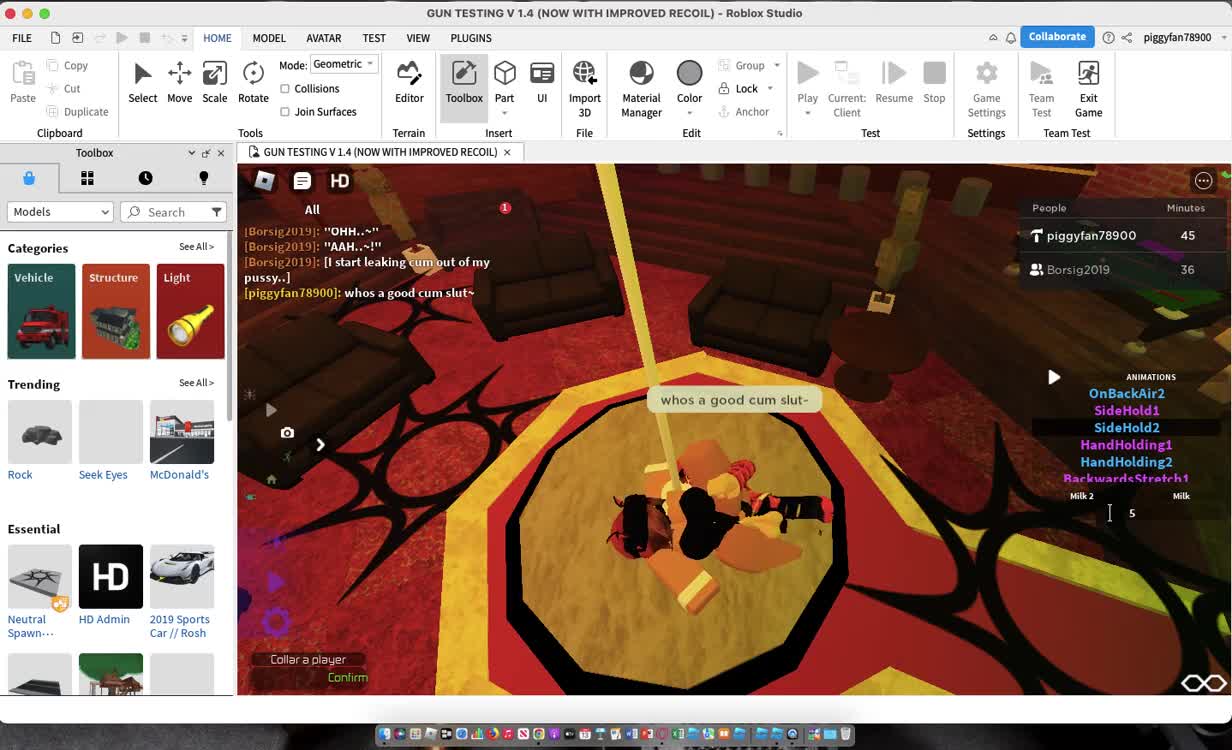The image size is (1232, 750).
Task: Toggle the Join Surfaces checkbox
Action: click(x=285, y=112)
